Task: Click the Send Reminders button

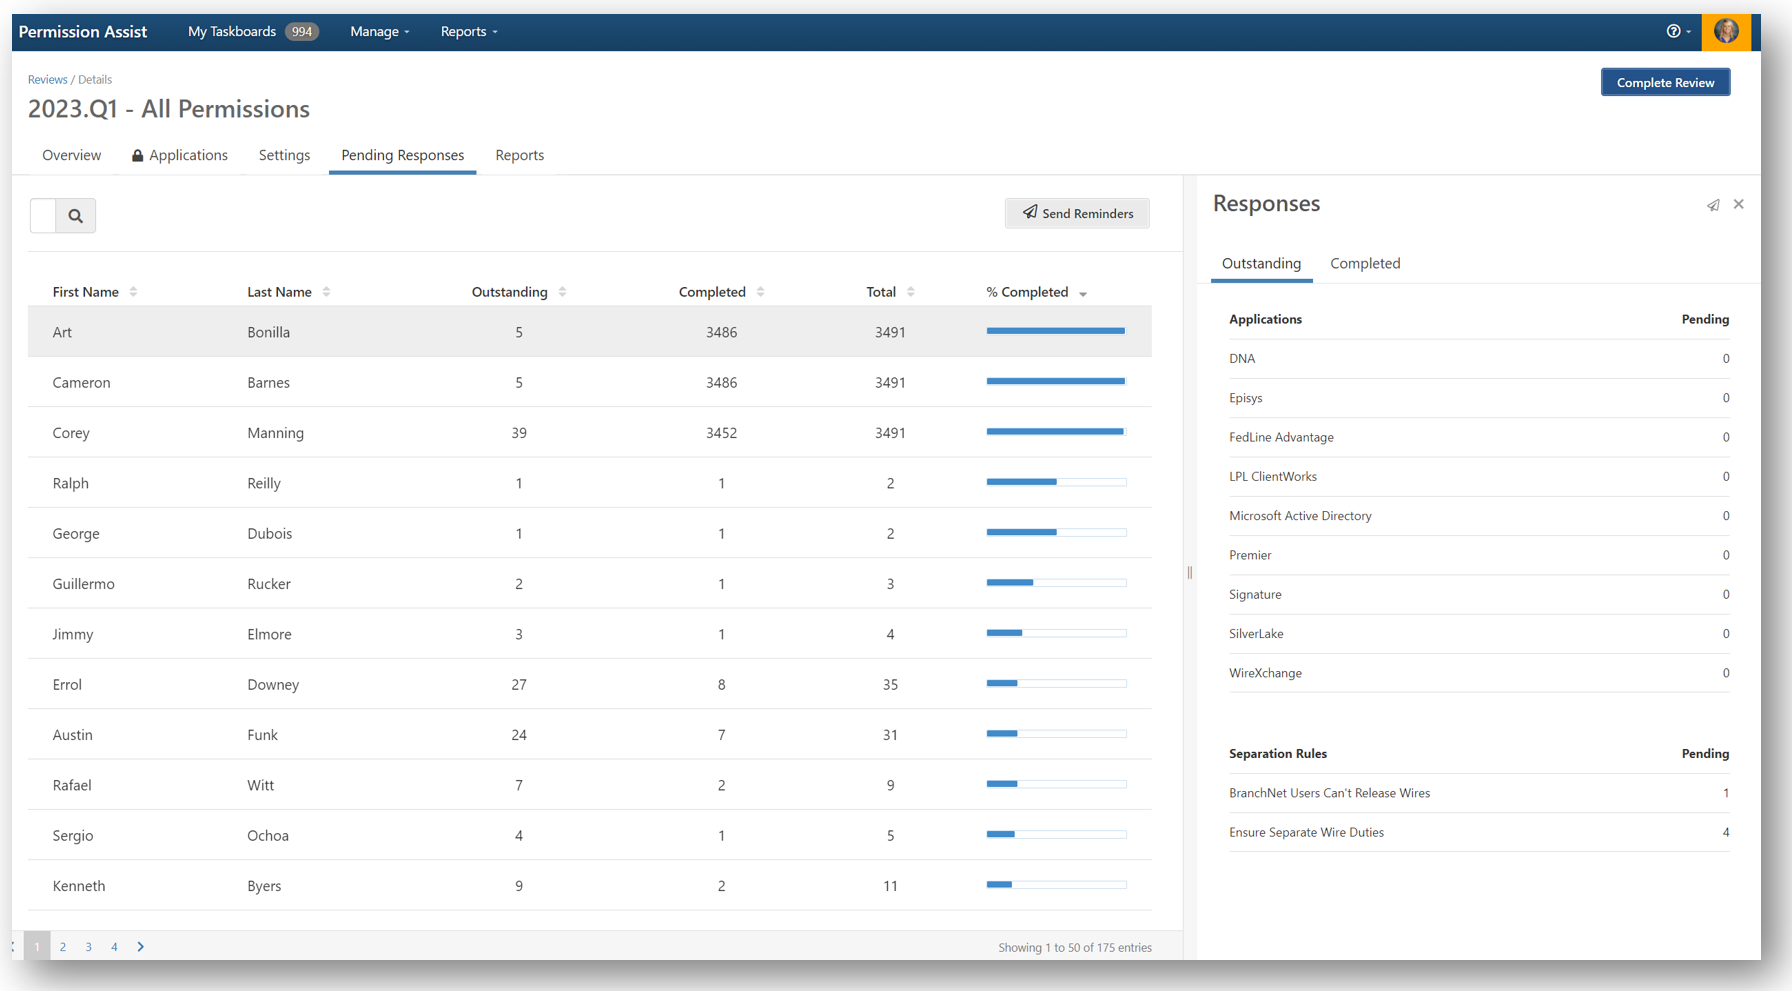Action: (1077, 213)
